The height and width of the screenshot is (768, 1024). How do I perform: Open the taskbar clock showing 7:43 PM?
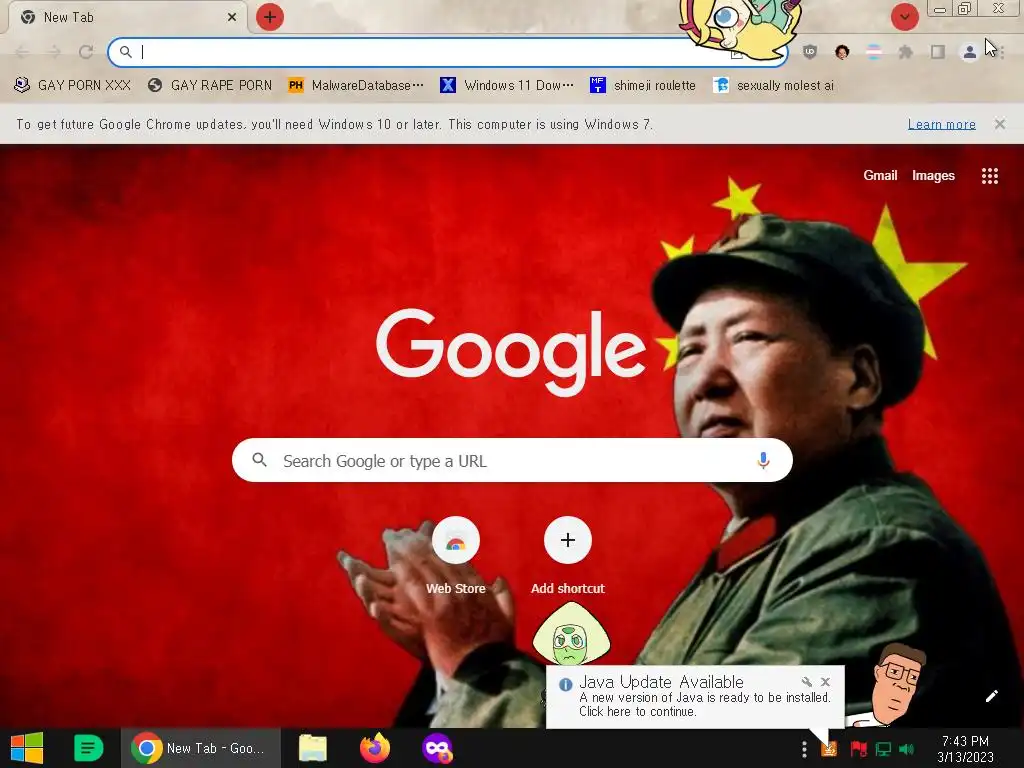[x=965, y=749]
